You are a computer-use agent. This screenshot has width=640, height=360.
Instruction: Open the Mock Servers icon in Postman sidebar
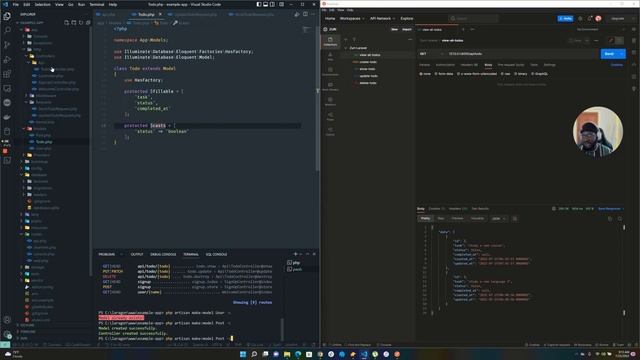point(330,87)
